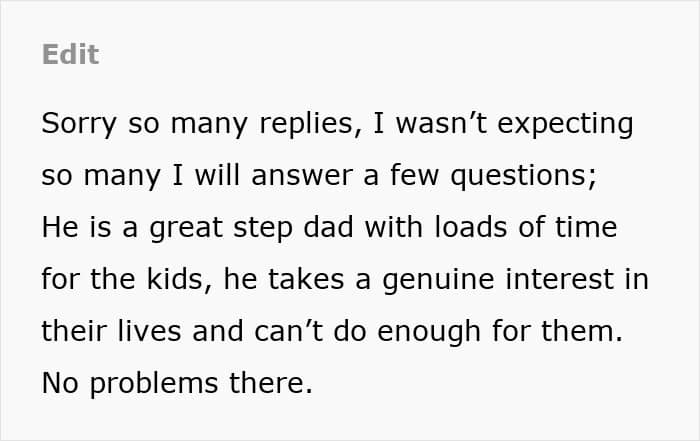The image size is (700, 441).
Task: Click the word "lives"
Action: coord(149,331)
